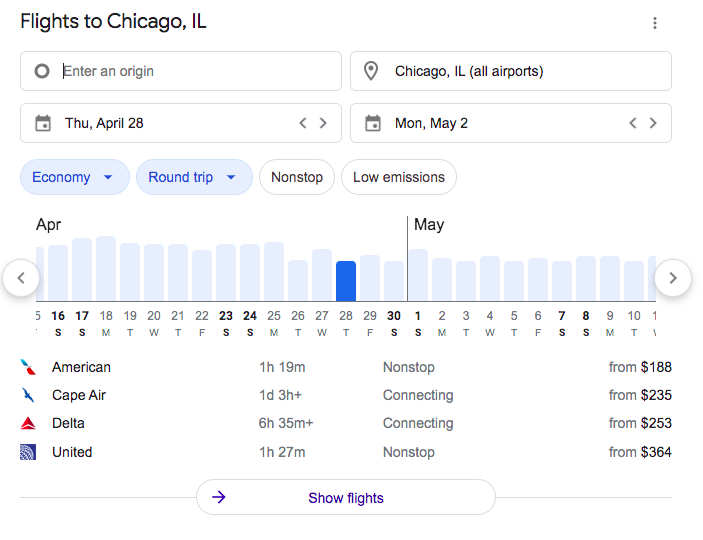Click the Delta logo icon
The width and height of the screenshot is (703, 540).
(x=28, y=423)
